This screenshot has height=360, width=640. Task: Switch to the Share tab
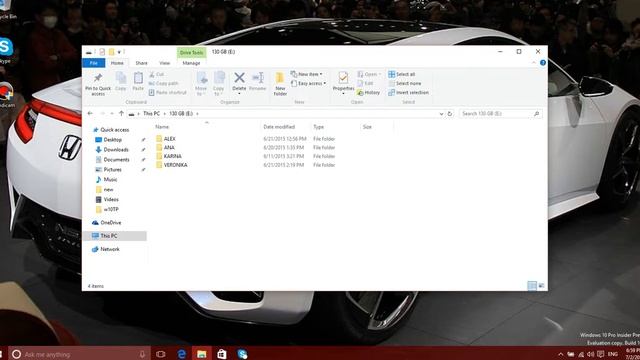coord(141,63)
